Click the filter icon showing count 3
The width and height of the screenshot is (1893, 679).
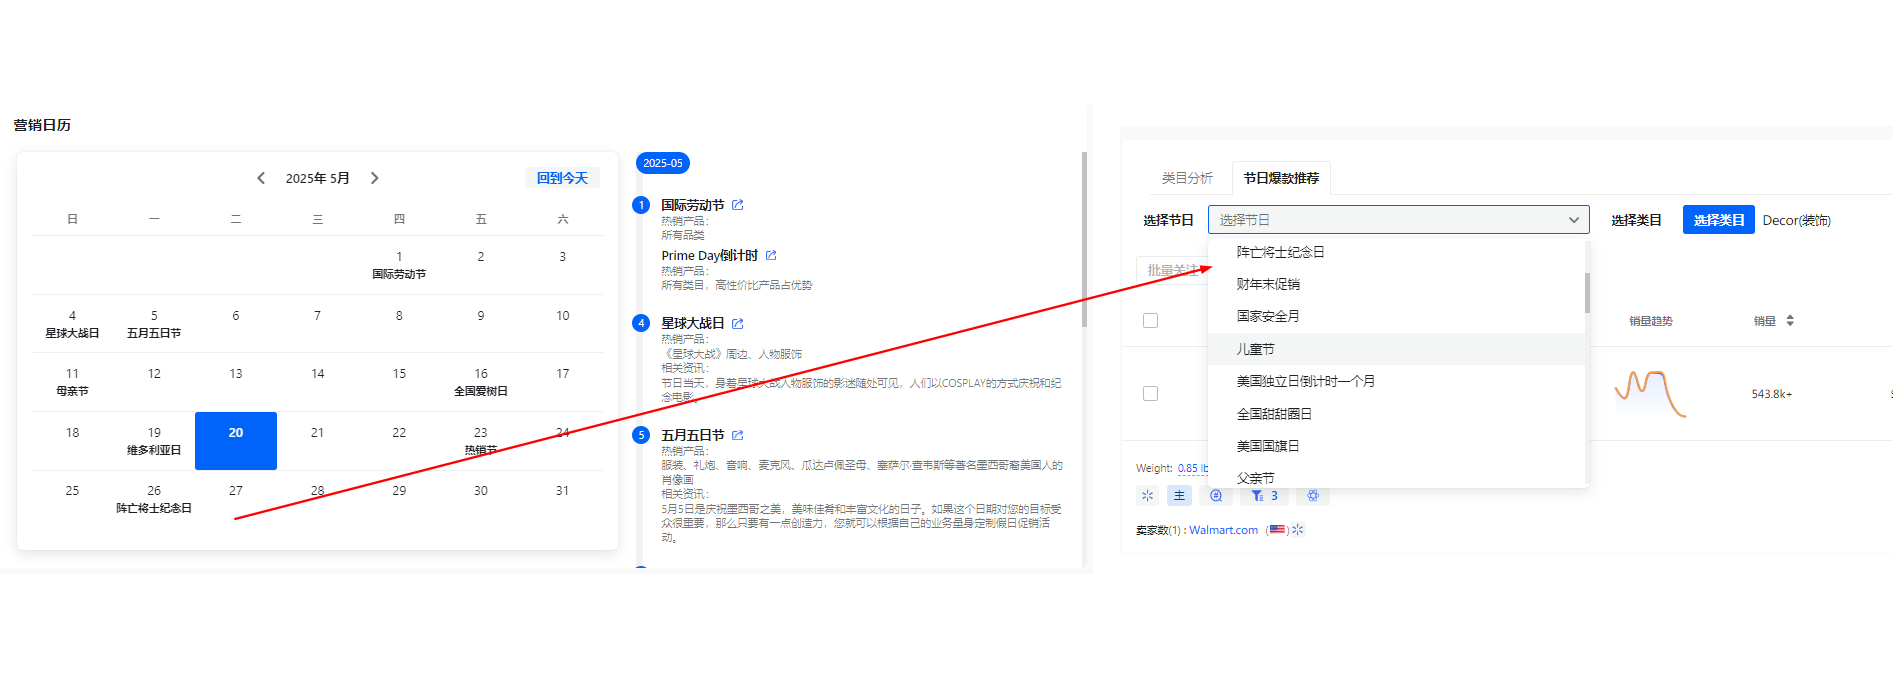1263,496
